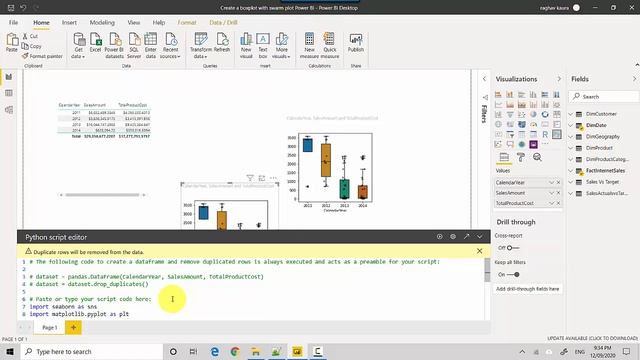Add a new report page
This screenshot has width=640, height=360.
pyautogui.click(x=73, y=327)
